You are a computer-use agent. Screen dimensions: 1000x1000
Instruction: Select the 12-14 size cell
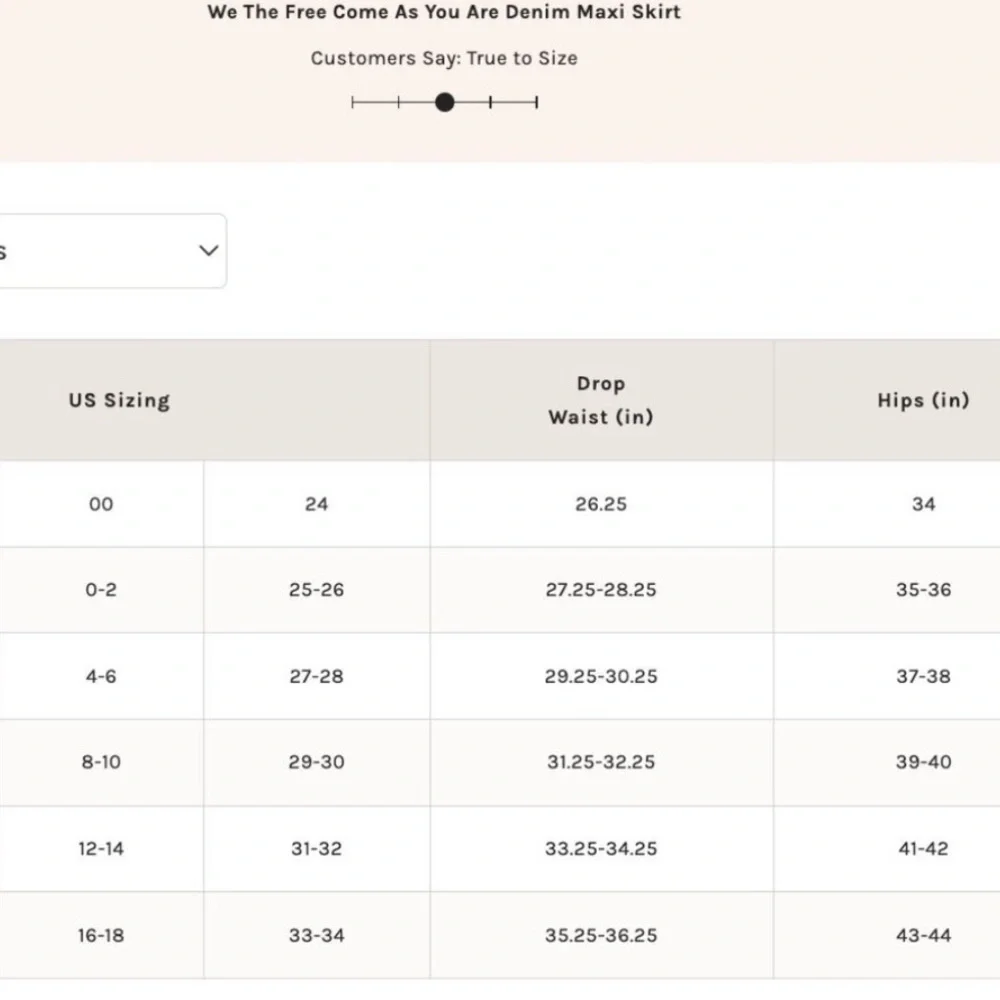click(101, 849)
